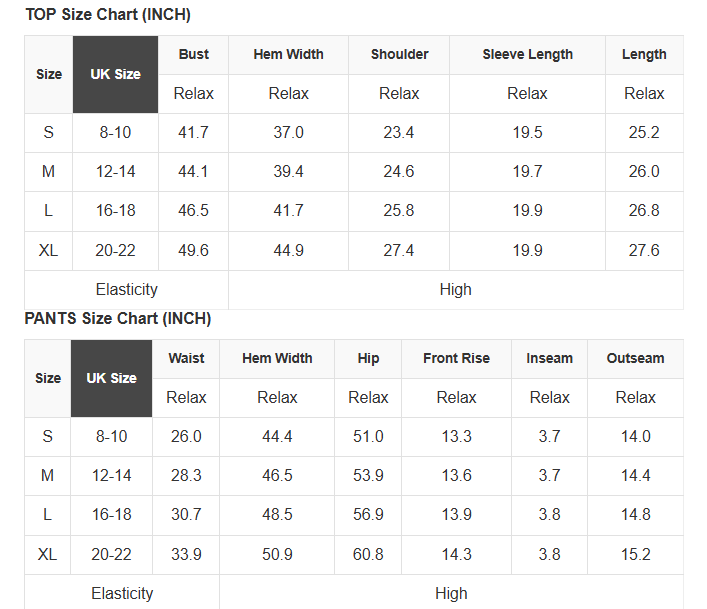Viewport: 707px width, 609px height.
Task: Click the Shoulder column header
Action: 399,54
